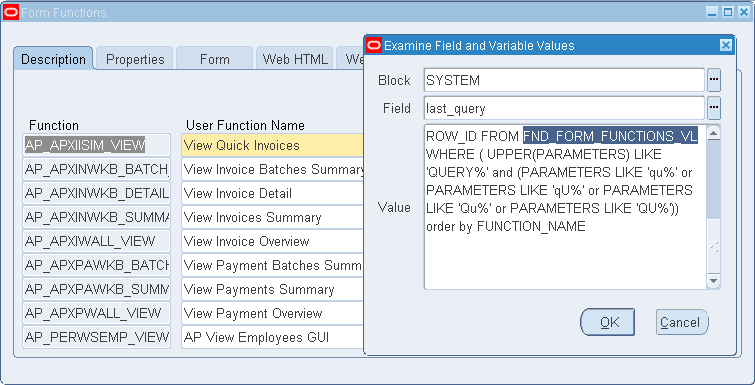Click the Field input containing last_query
Viewport: 755px width, 385px height.
[564, 108]
